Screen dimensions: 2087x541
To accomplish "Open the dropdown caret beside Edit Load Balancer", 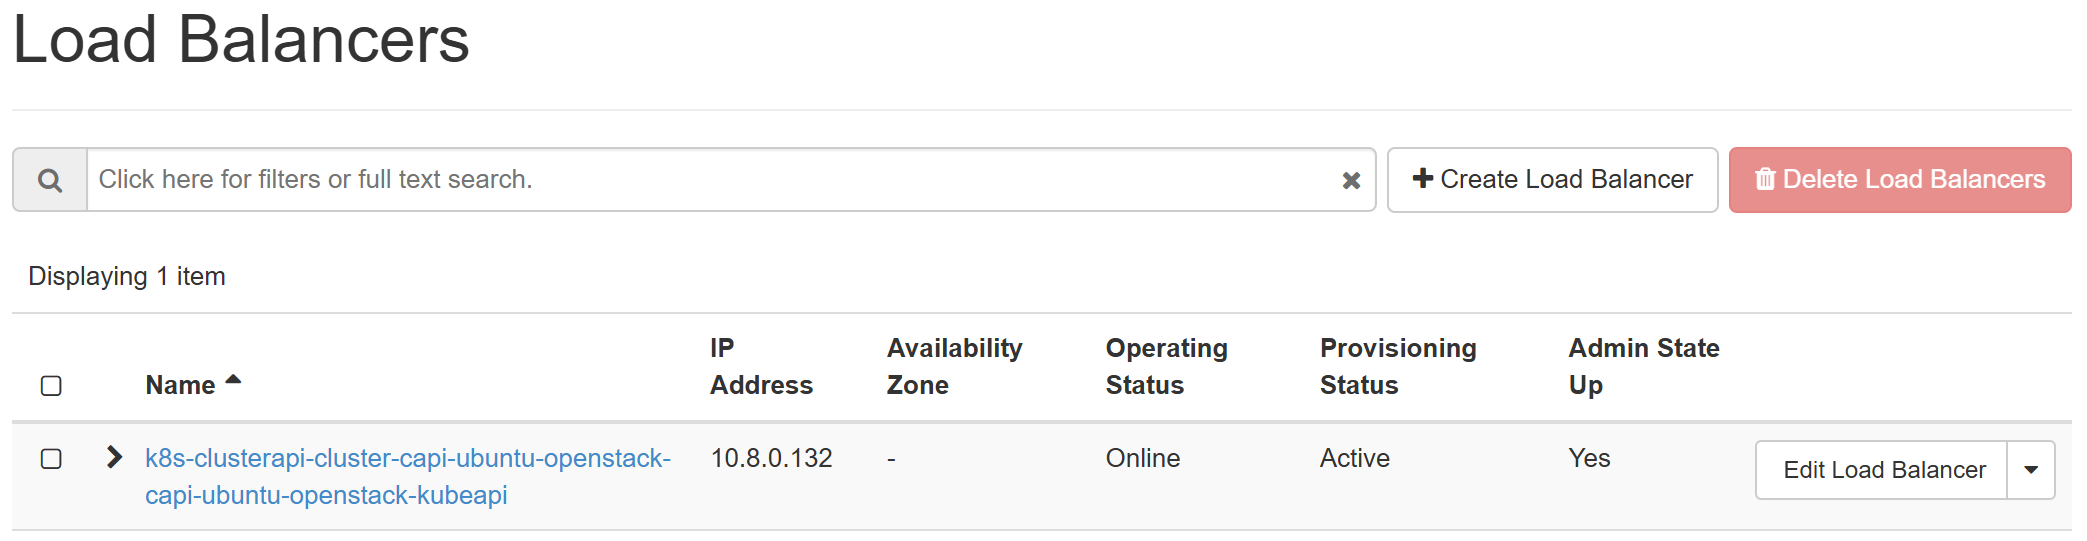I will [2031, 470].
